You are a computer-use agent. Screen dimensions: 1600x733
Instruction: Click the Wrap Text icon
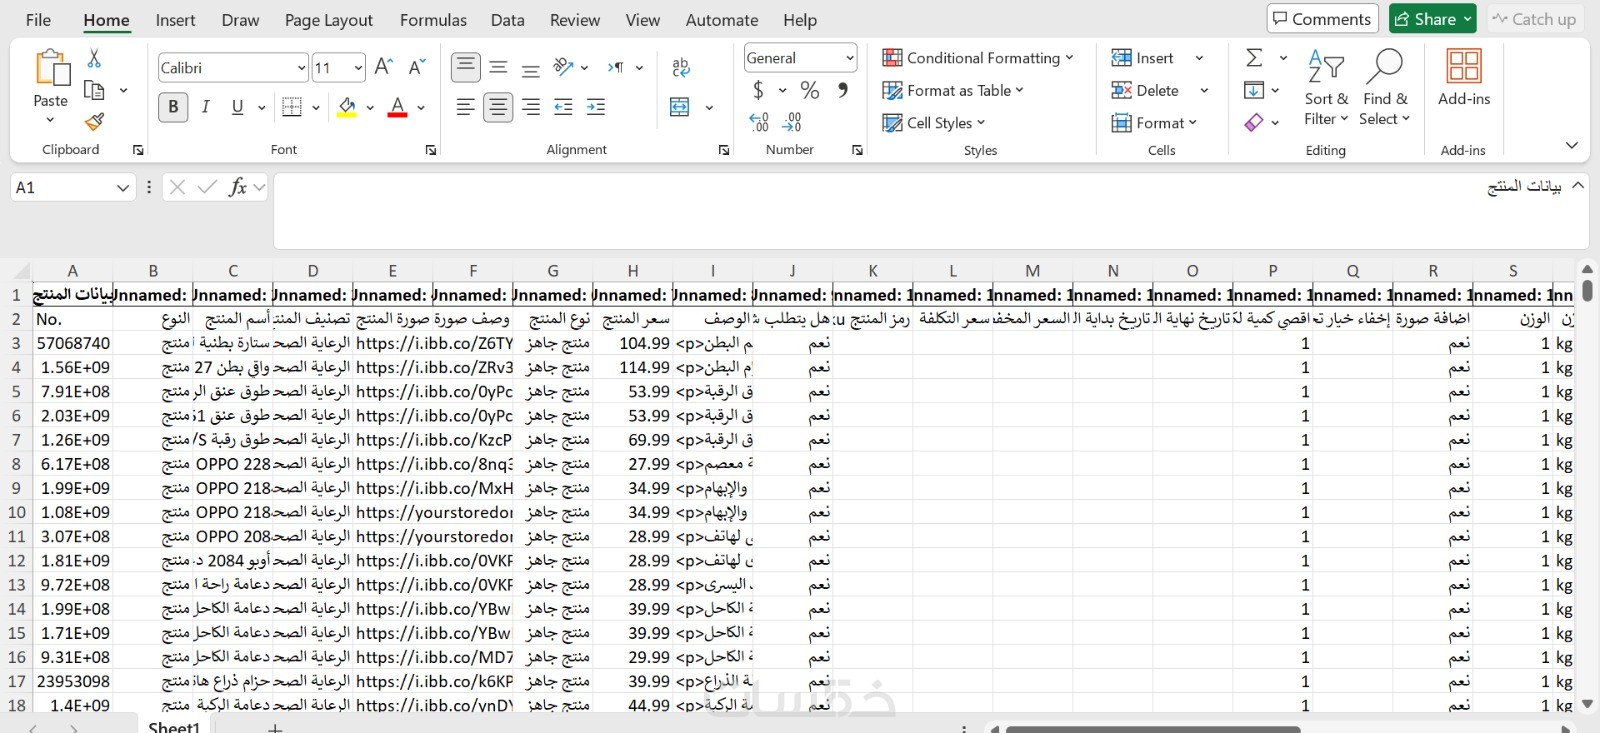point(681,67)
